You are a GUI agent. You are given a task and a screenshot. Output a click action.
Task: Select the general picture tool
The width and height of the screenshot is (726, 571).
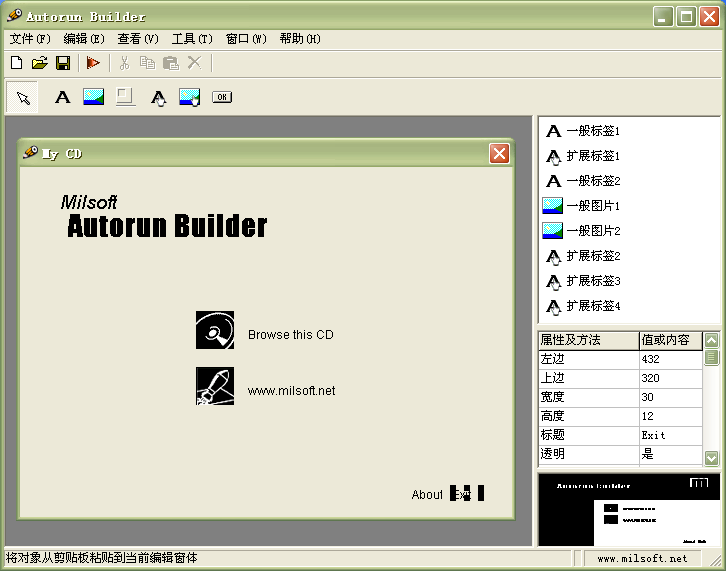click(93, 97)
